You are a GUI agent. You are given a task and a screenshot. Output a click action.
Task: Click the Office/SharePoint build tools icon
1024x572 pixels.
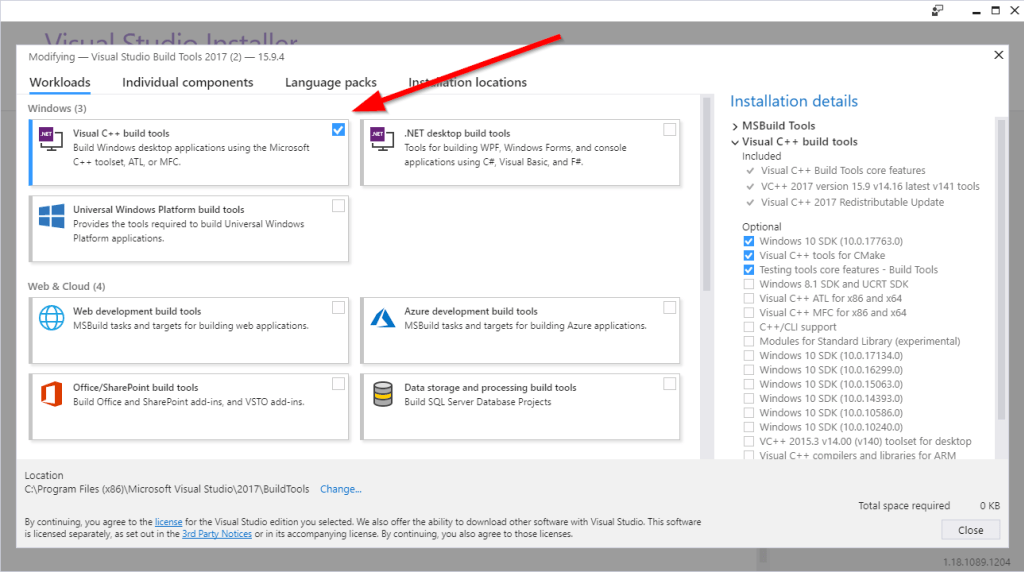point(51,394)
